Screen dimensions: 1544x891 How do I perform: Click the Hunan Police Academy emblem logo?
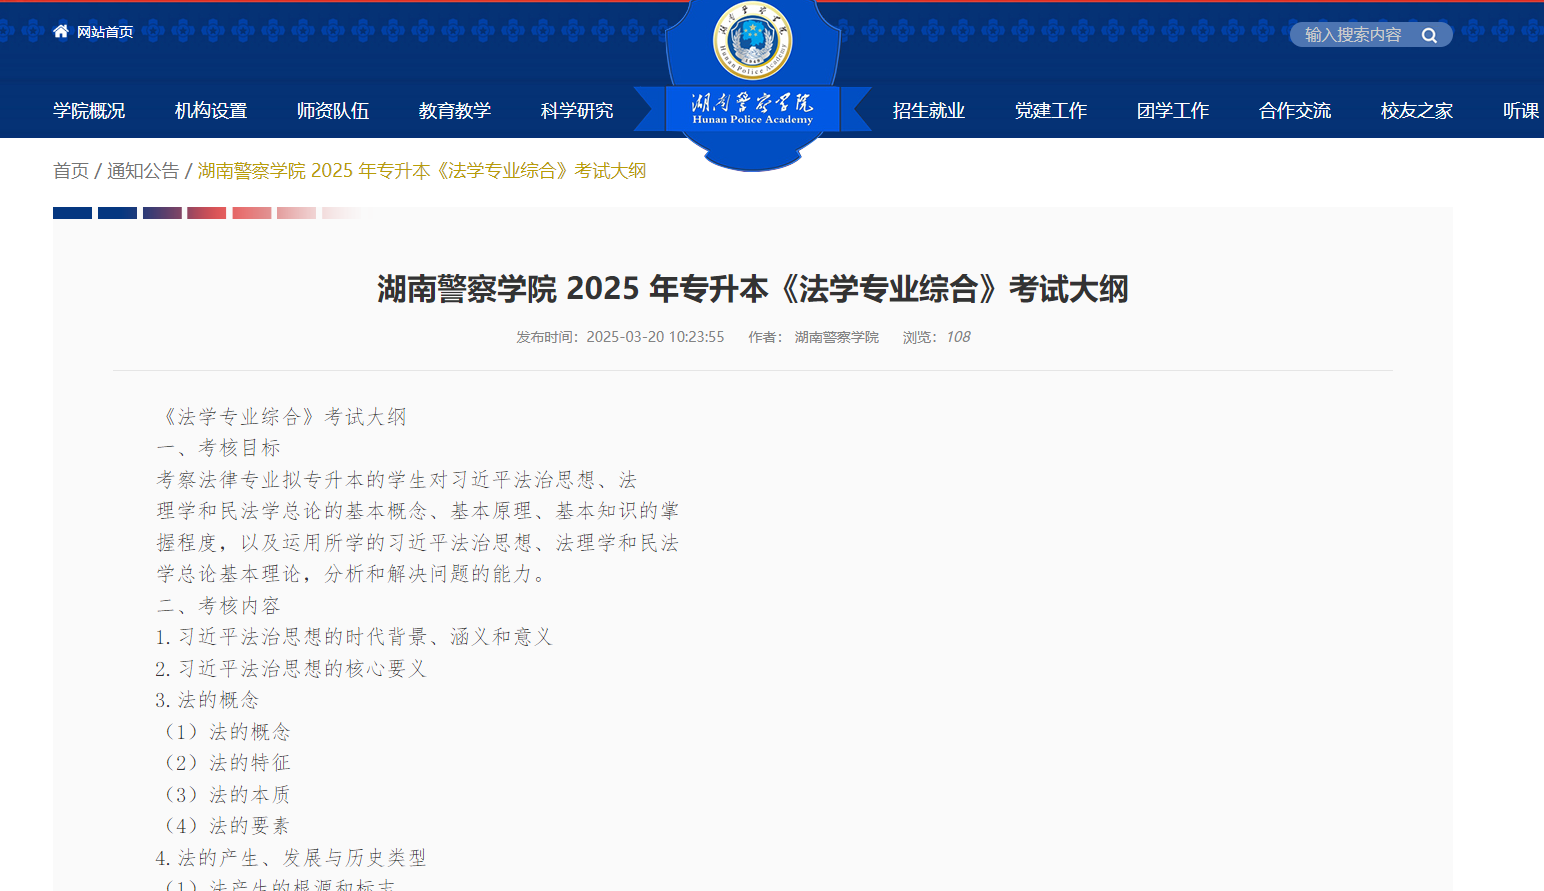click(x=753, y=41)
